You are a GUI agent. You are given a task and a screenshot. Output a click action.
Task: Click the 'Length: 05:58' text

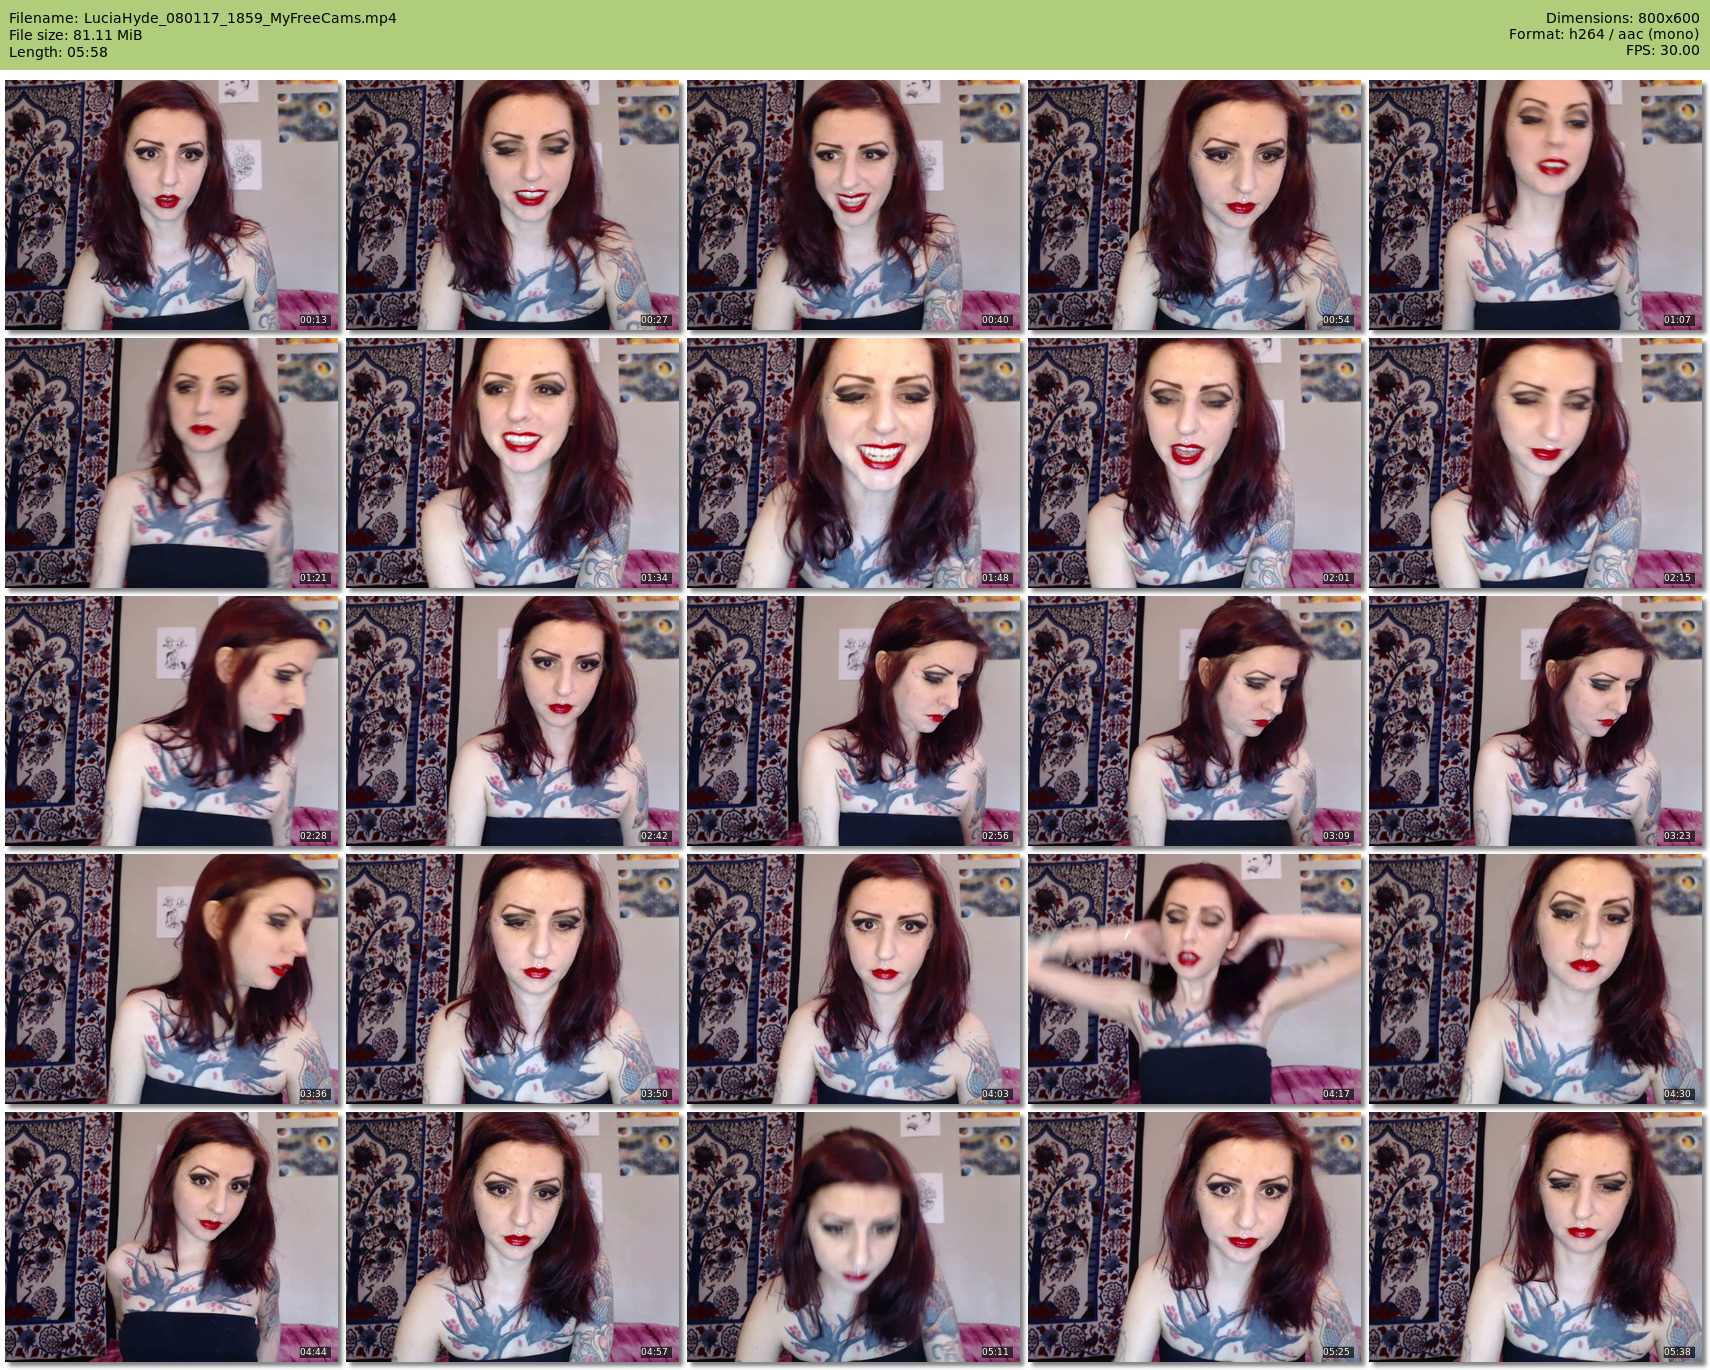click(x=58, y=52)
